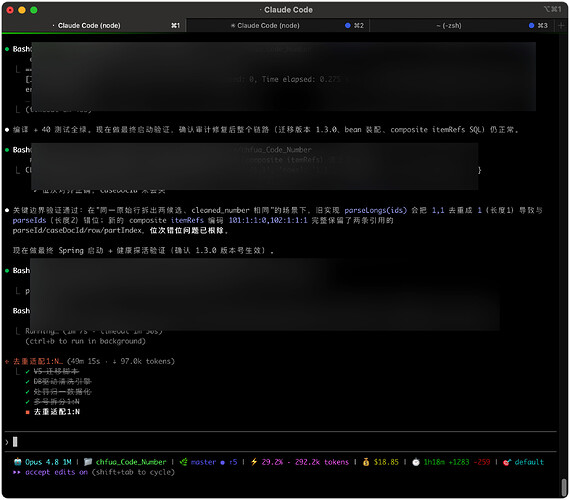
Task: Click the clock icon before 1h18m
Action: (416, 462)
